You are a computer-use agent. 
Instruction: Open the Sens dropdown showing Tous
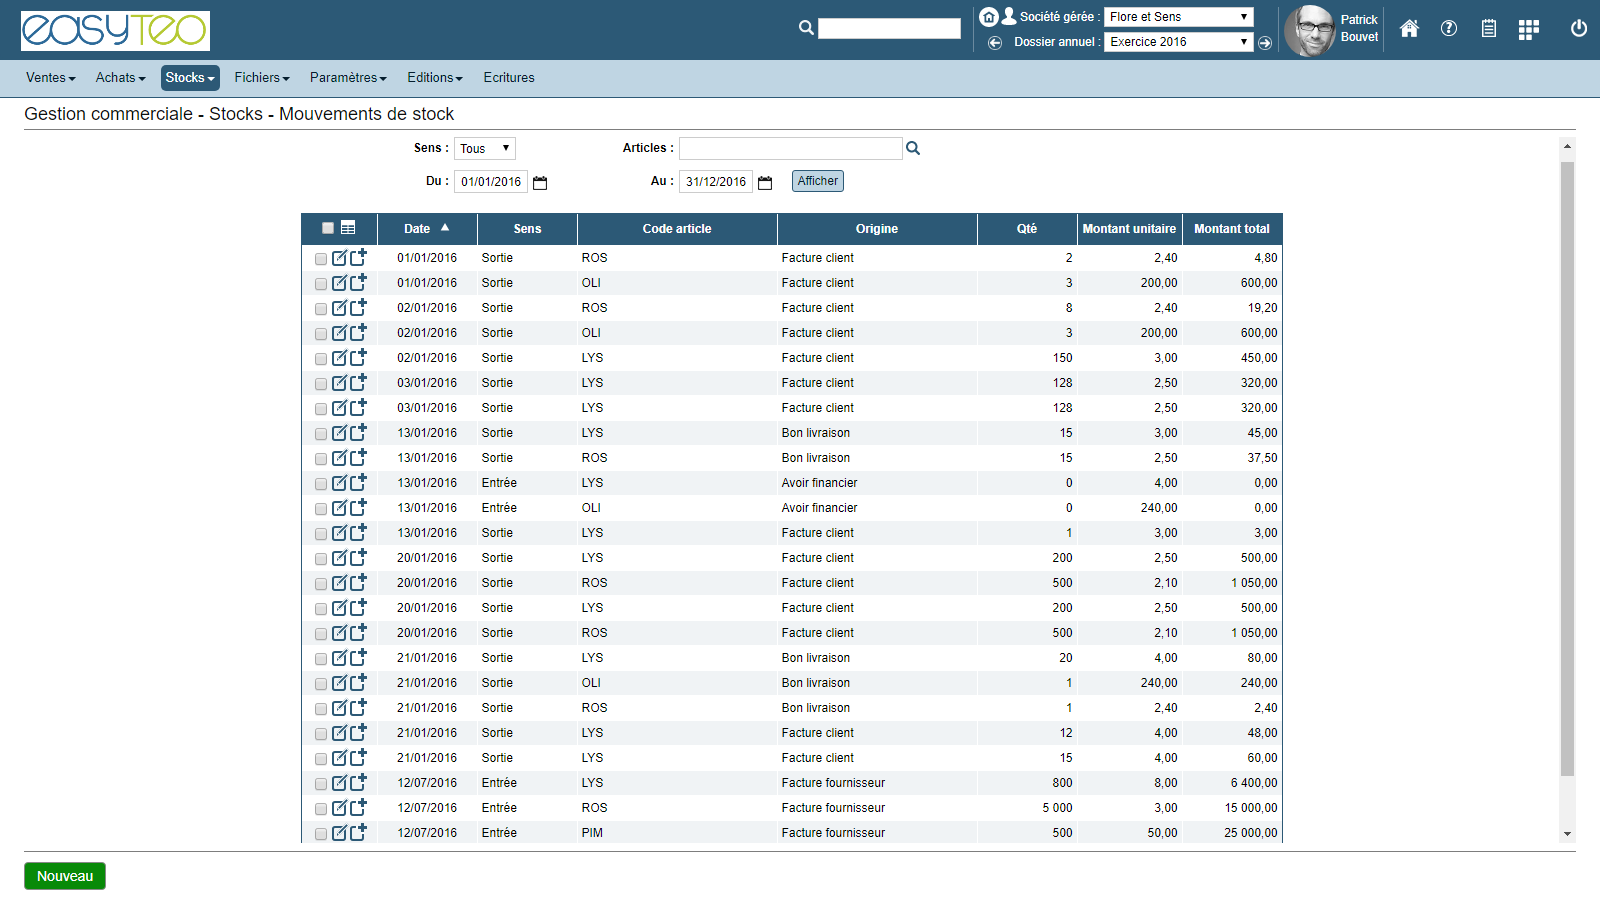(x=485, y=149)
